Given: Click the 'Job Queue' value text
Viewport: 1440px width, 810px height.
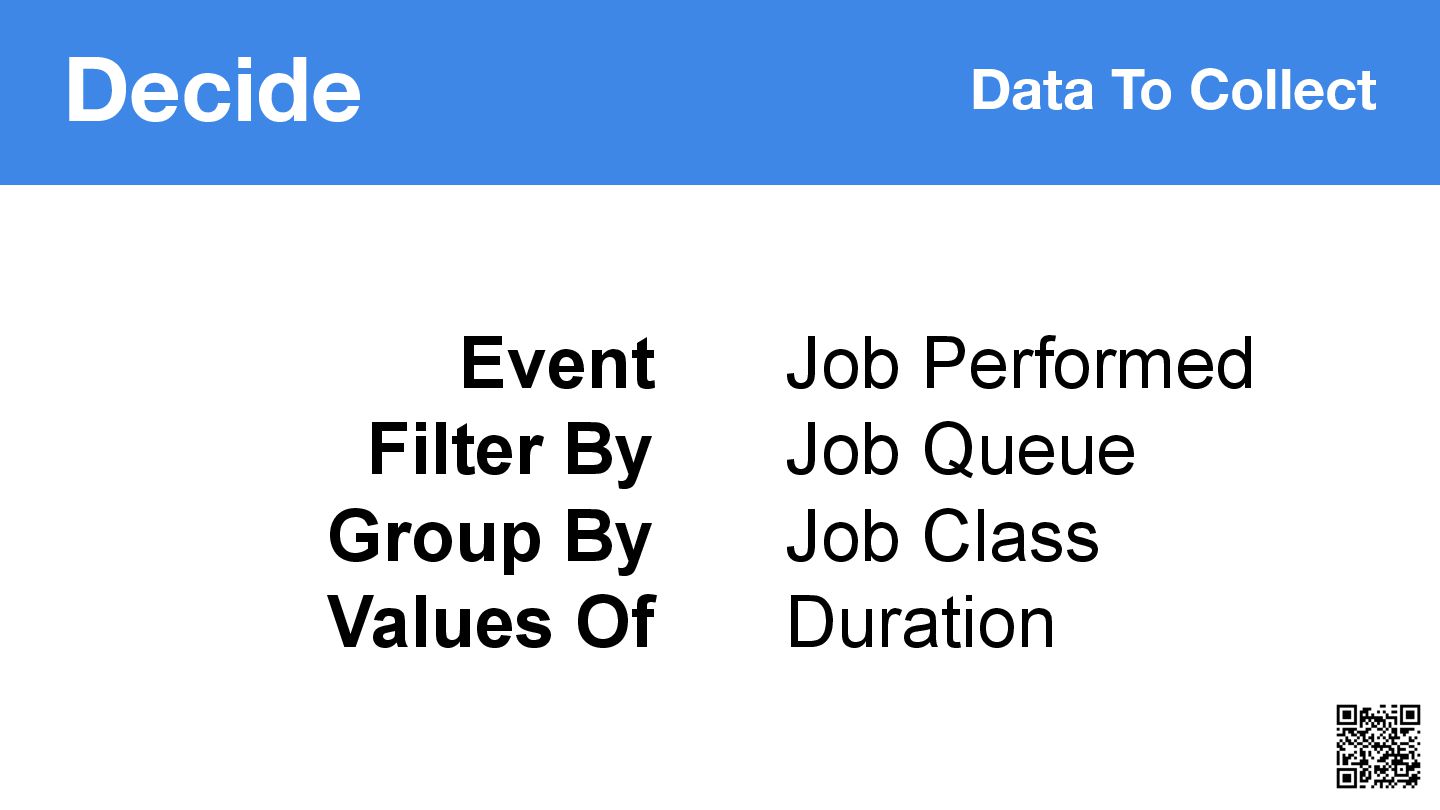Looking at the screenshot, I should [961, 449].
